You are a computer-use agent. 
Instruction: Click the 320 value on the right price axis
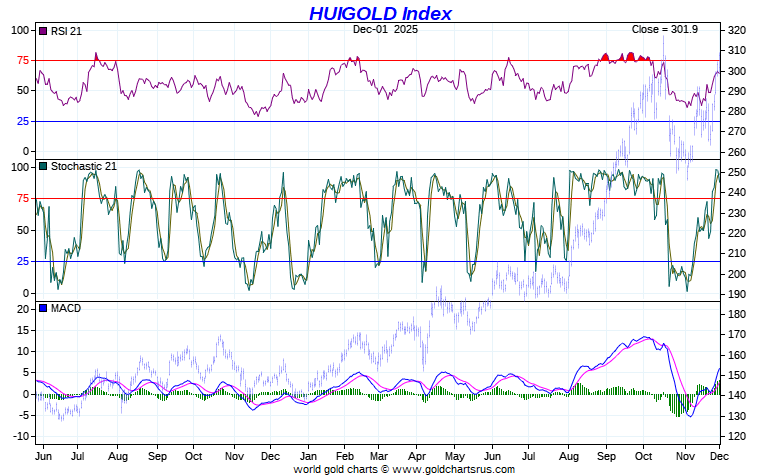coord(737,30)
